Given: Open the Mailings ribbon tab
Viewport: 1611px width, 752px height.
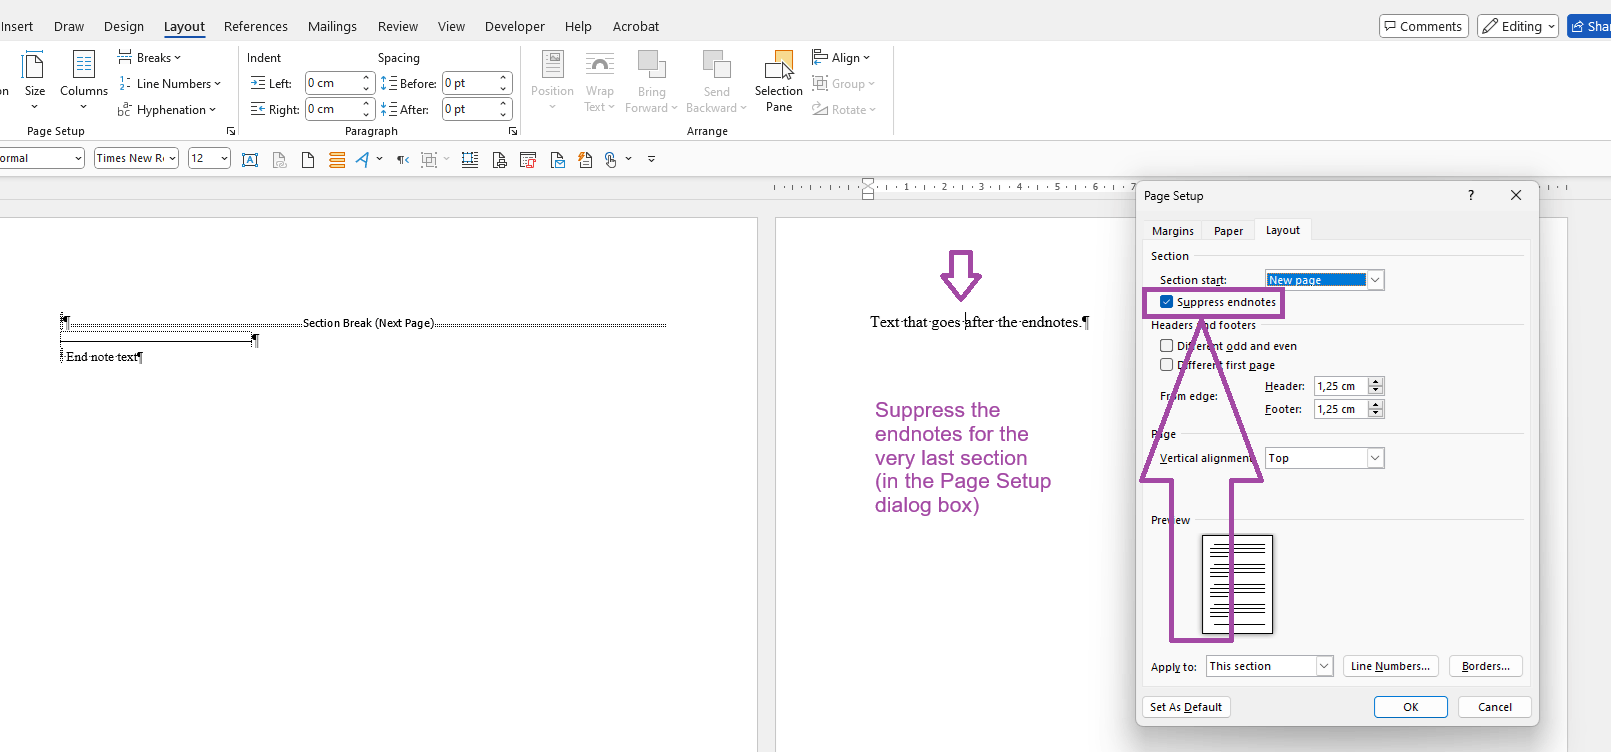Looking at the screenshot, I should click(x=332, y=26).
